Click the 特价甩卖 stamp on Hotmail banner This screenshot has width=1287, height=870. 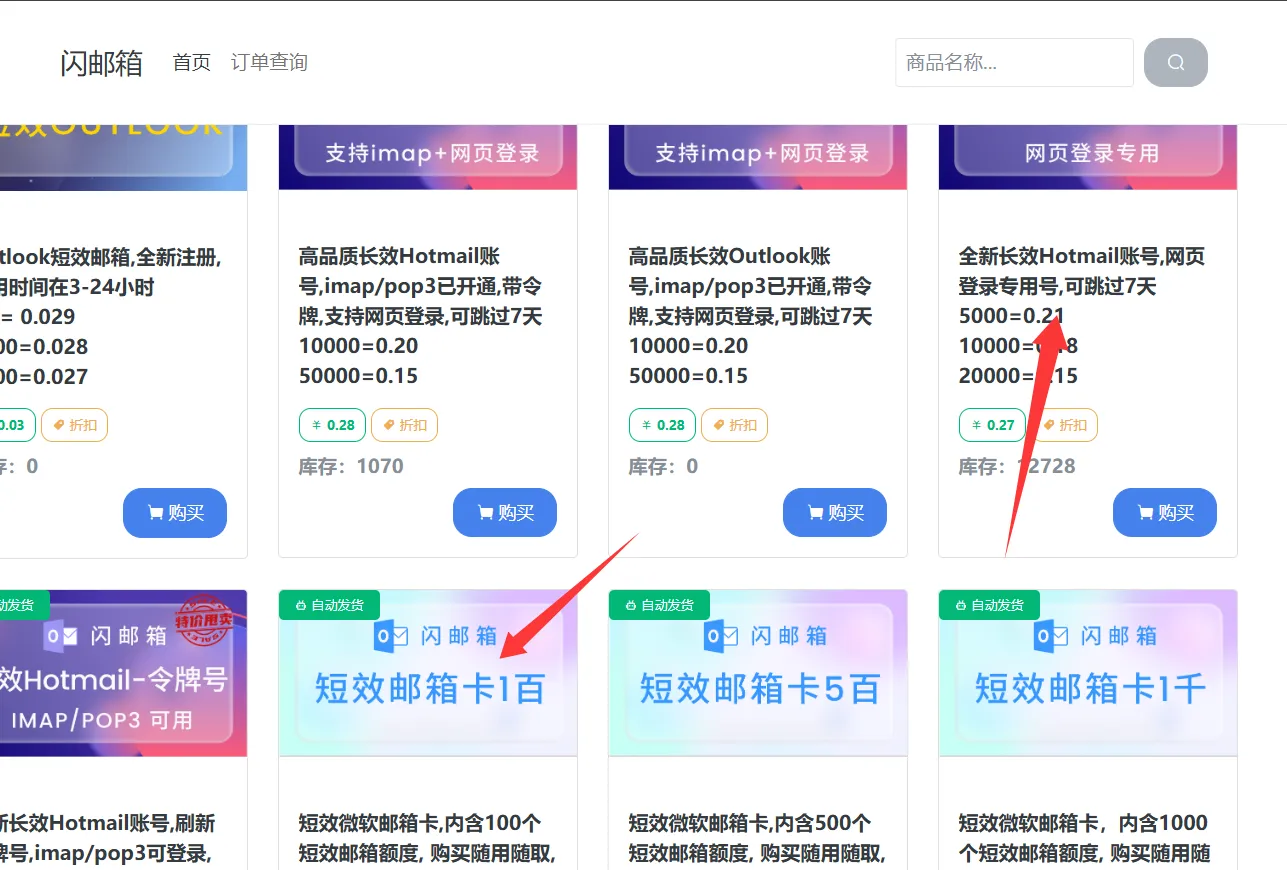204,619
